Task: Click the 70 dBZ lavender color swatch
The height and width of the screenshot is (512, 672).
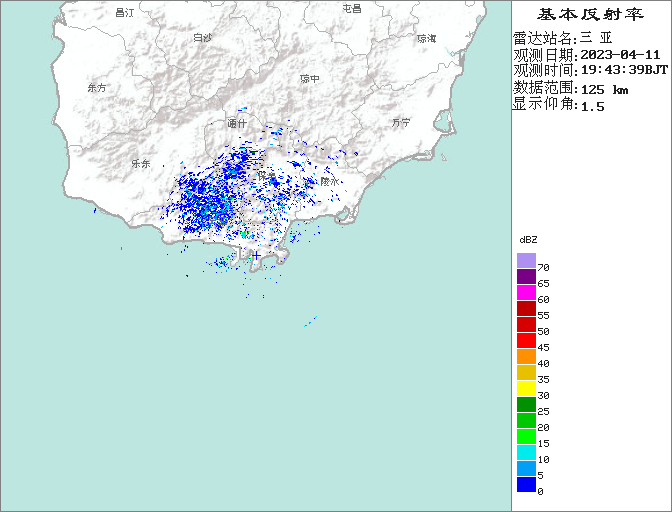Action: pyautogui.click(x=526, y=260)
